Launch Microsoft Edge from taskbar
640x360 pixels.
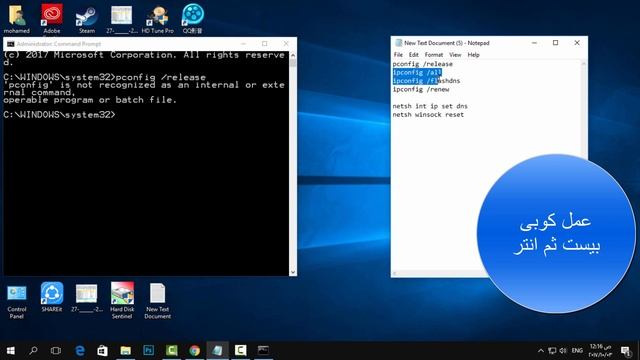click(x=80, y=350)
